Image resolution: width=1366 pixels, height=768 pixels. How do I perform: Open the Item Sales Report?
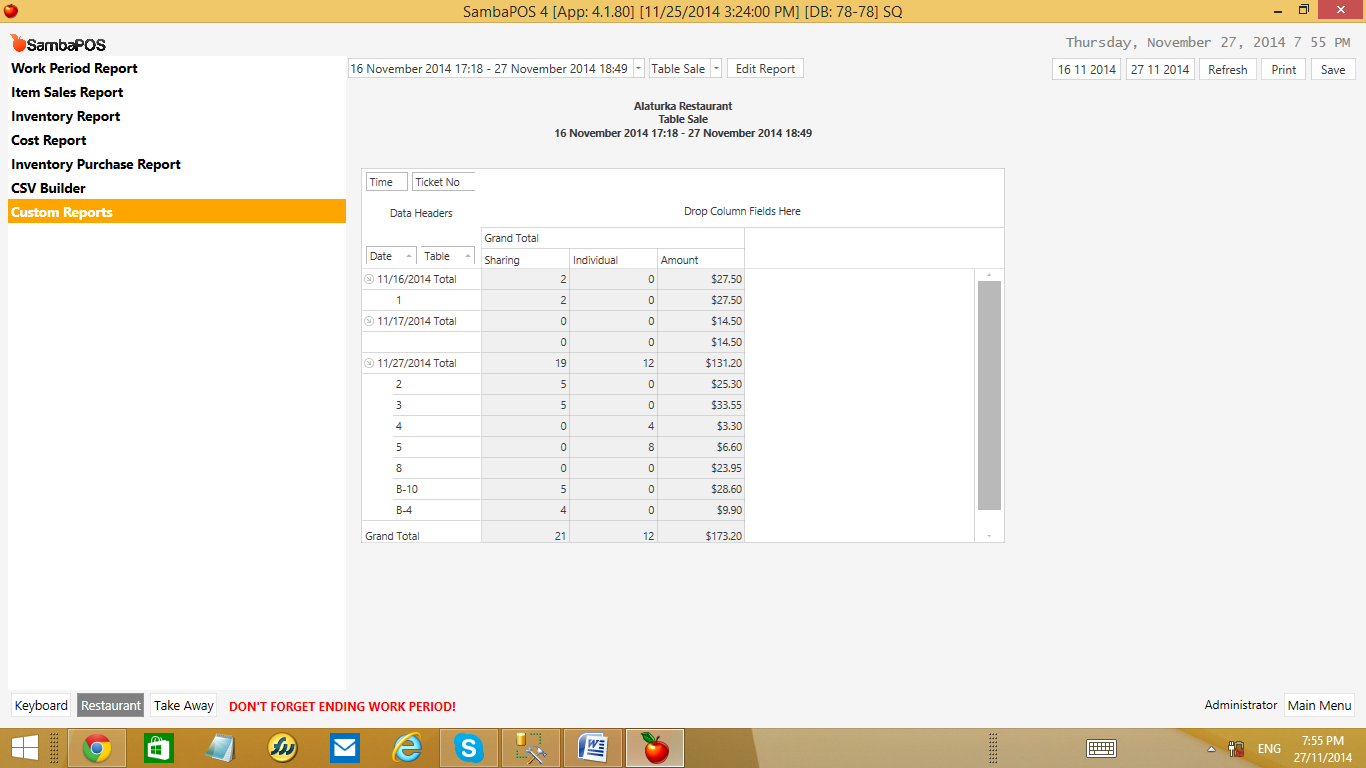(67, 92)
